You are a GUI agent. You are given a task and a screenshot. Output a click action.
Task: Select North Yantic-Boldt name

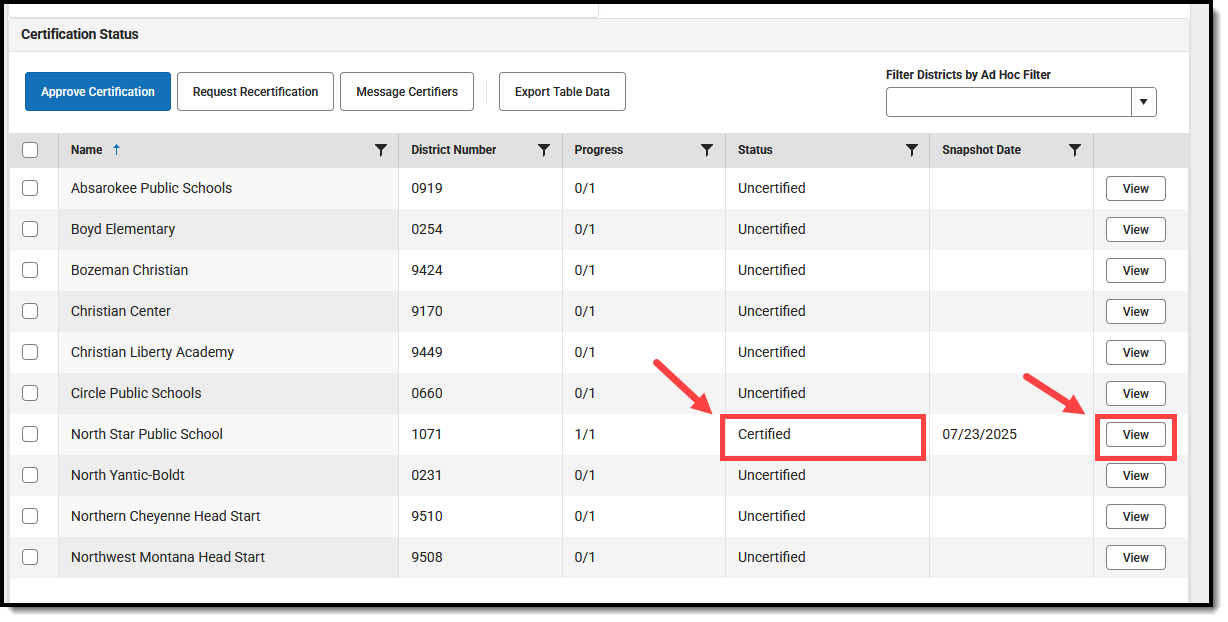tap(128, 475)
